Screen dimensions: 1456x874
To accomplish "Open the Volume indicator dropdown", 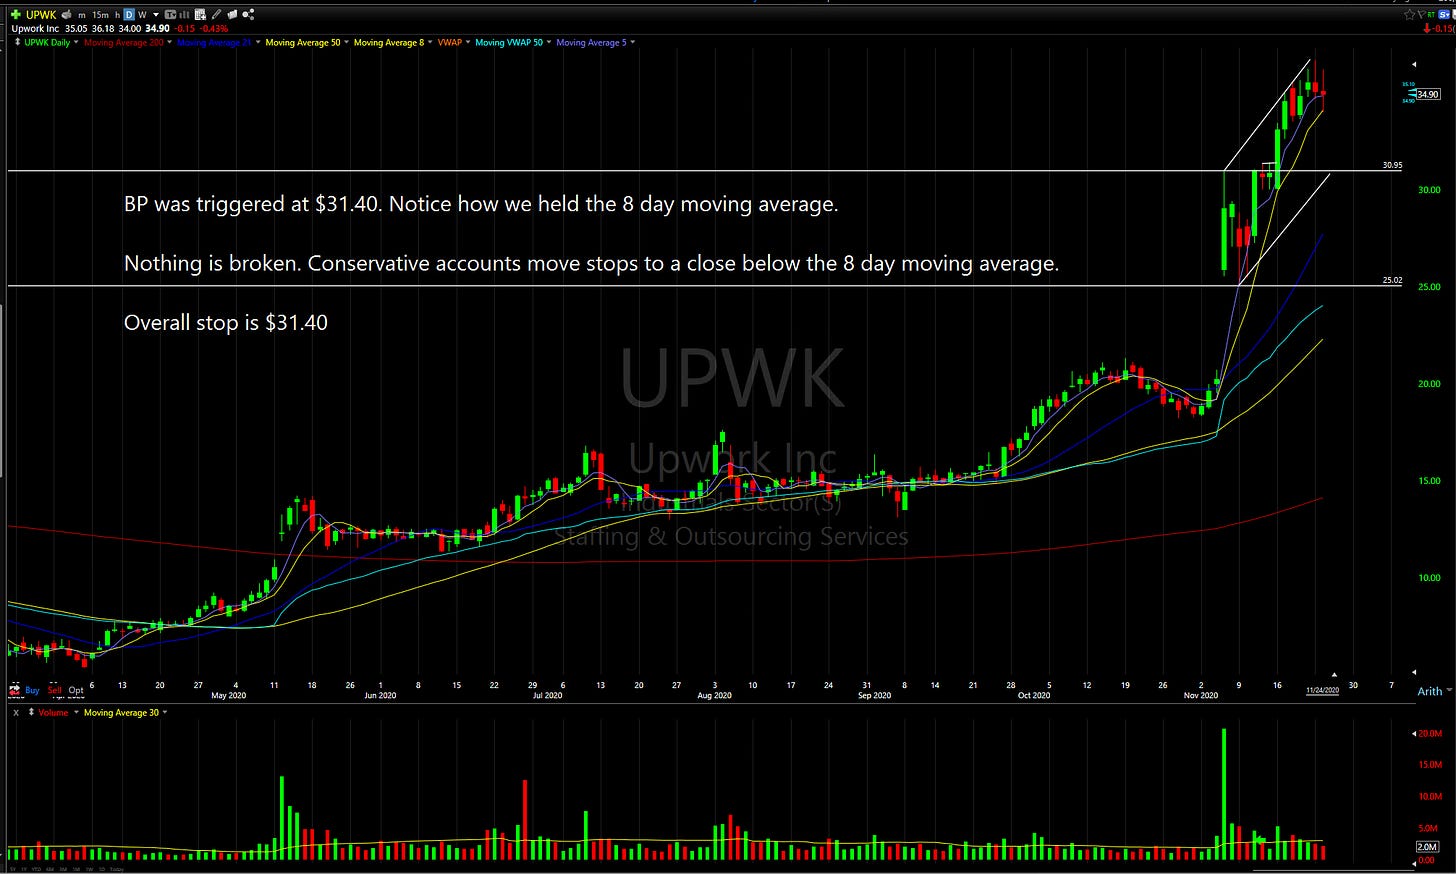I will (x=76, y=712).
